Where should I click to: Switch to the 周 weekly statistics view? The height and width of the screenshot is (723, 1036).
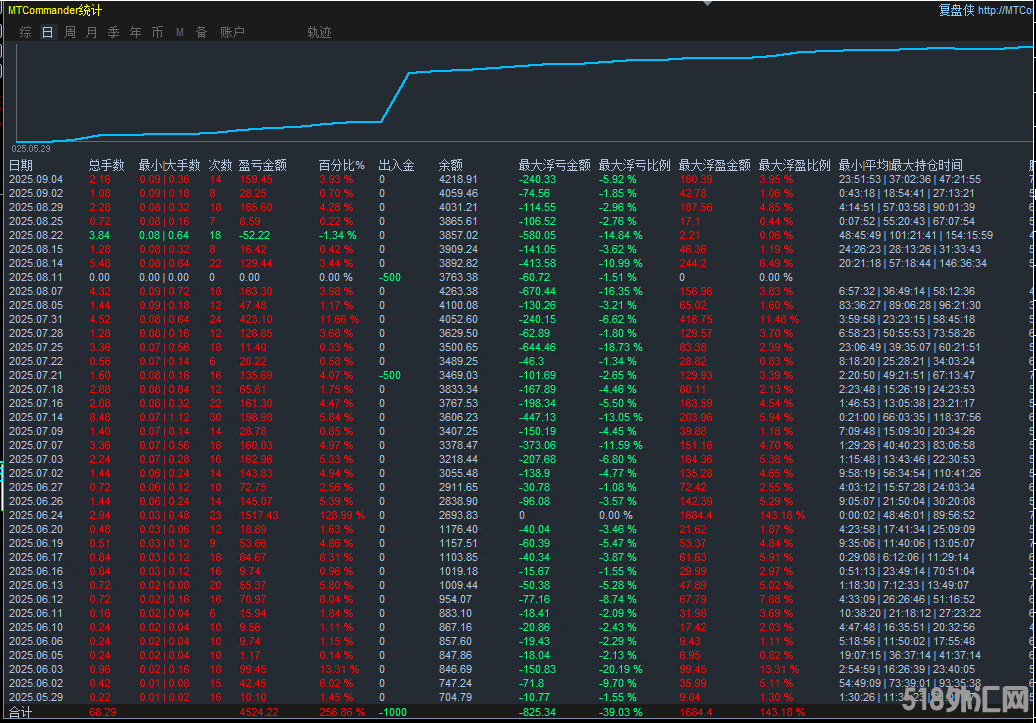pyautogui.click(x=68, y=31)
